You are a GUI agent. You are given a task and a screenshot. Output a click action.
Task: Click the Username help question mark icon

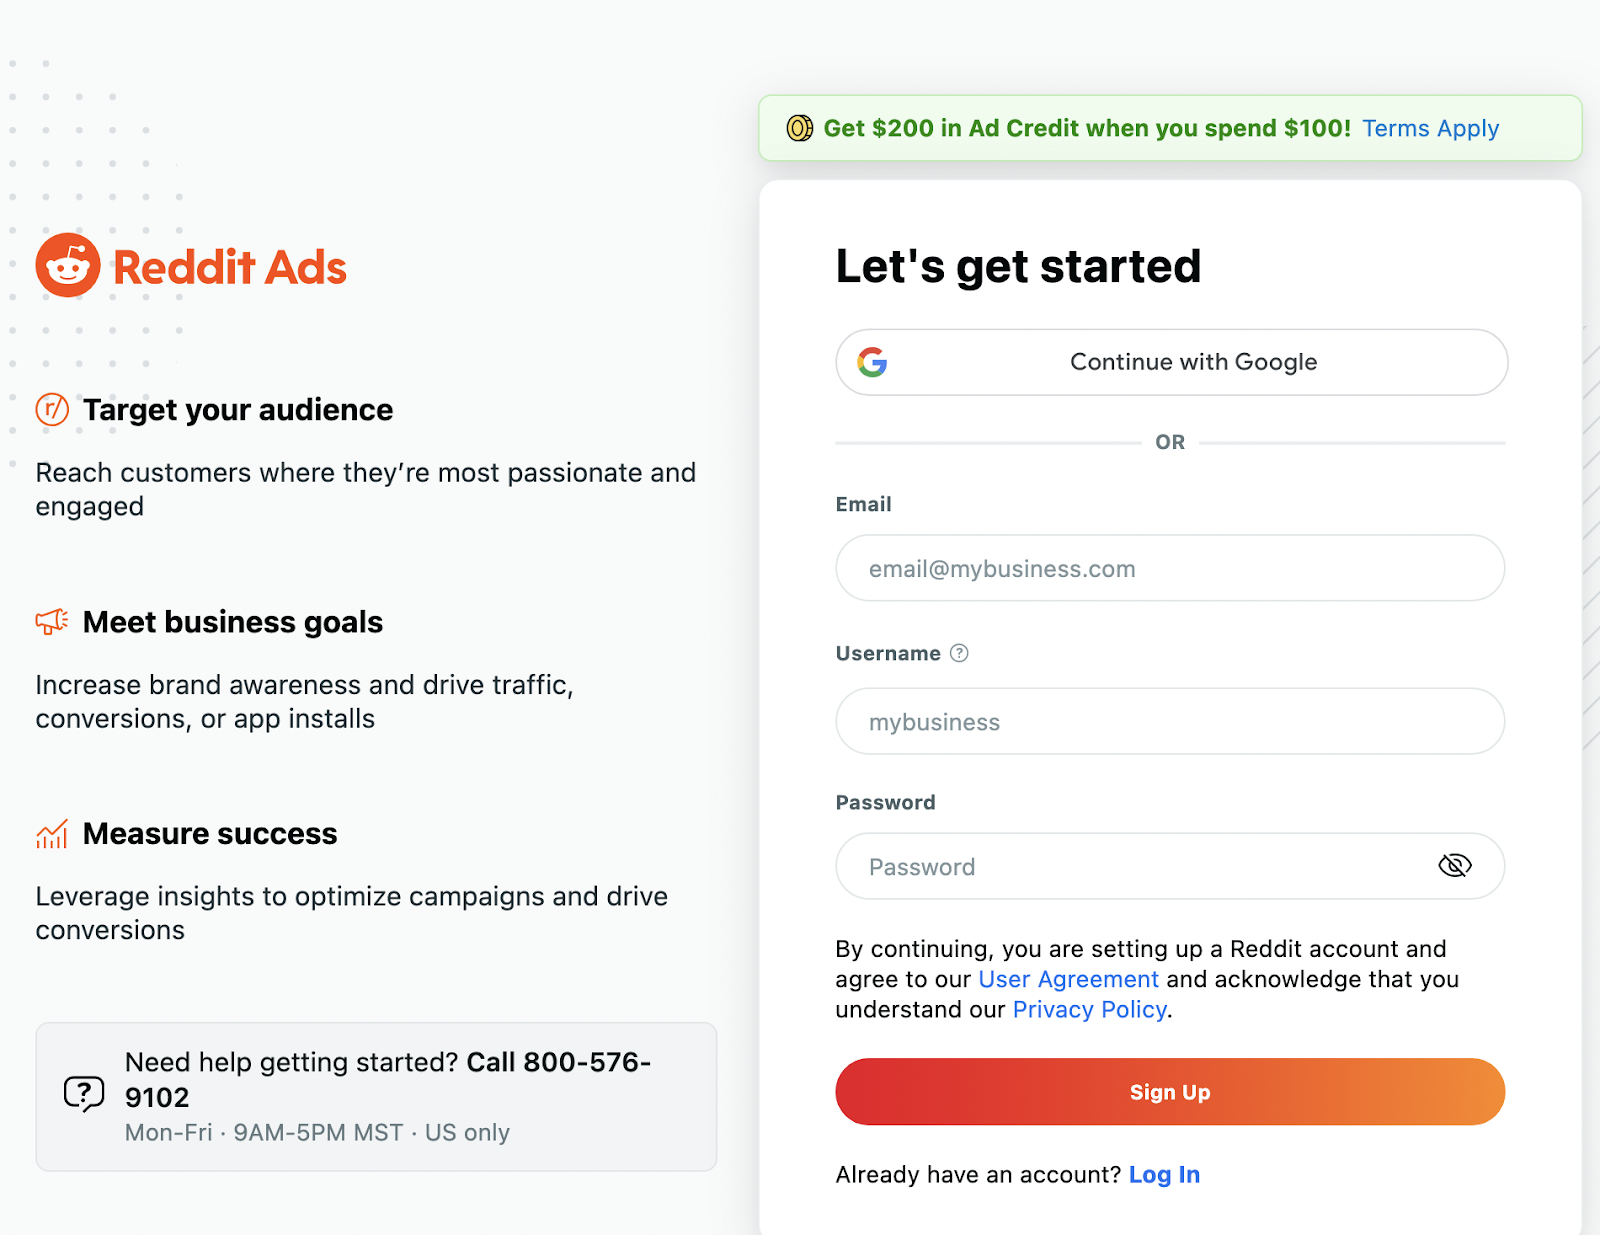959,653
